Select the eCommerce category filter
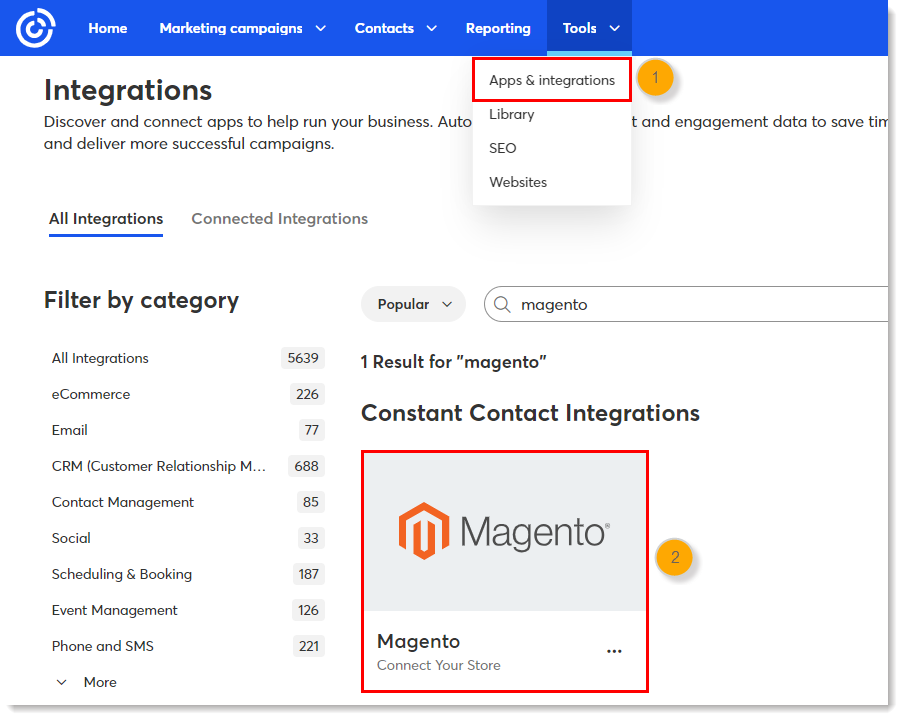The height and width of the screenshot is (720, 903). click(91, 394)
